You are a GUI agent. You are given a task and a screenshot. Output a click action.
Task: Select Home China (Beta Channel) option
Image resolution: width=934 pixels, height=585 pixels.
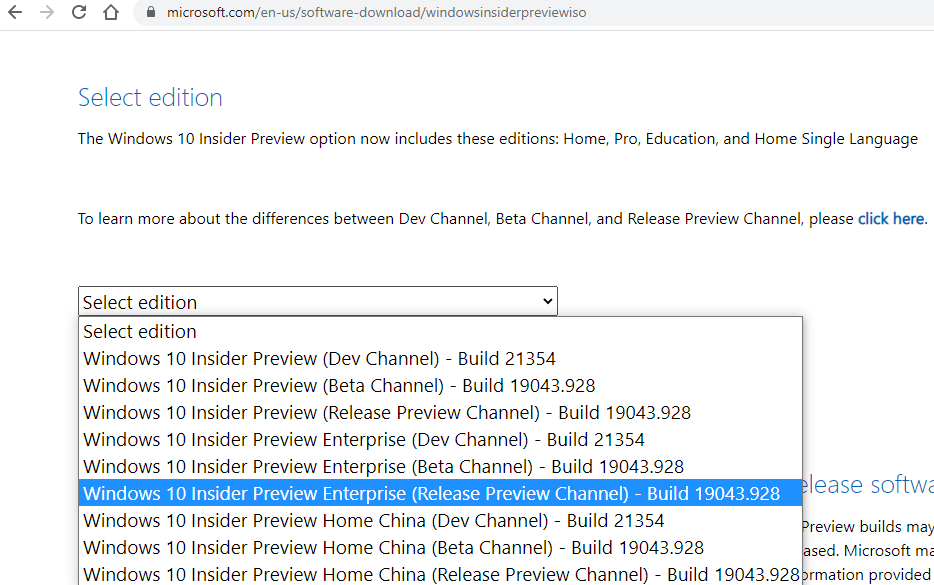[x=440, y=547]
